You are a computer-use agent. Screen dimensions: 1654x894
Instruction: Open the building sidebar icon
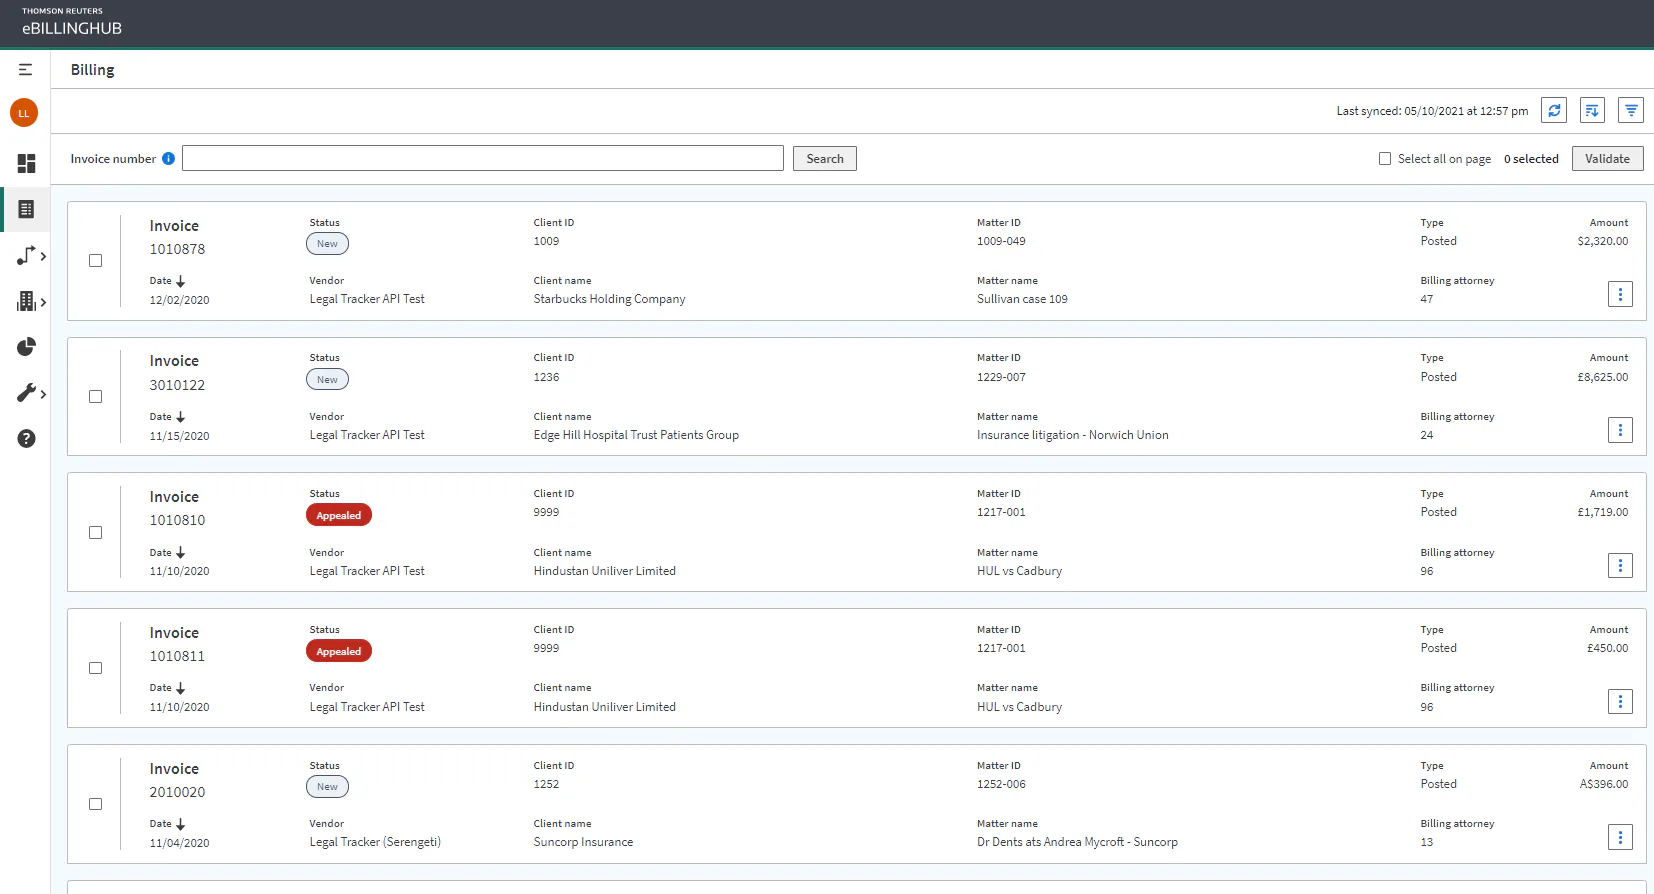tap(26, 301)
